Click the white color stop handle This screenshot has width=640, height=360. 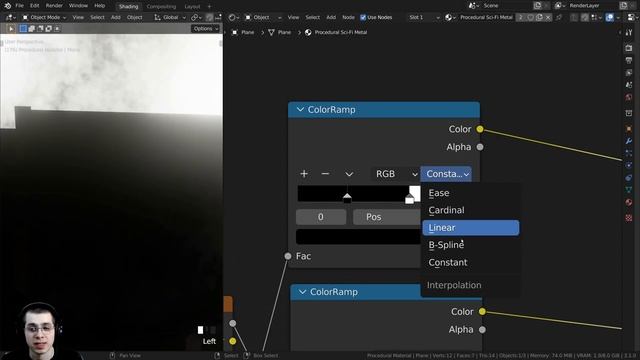tap(410, 198)
